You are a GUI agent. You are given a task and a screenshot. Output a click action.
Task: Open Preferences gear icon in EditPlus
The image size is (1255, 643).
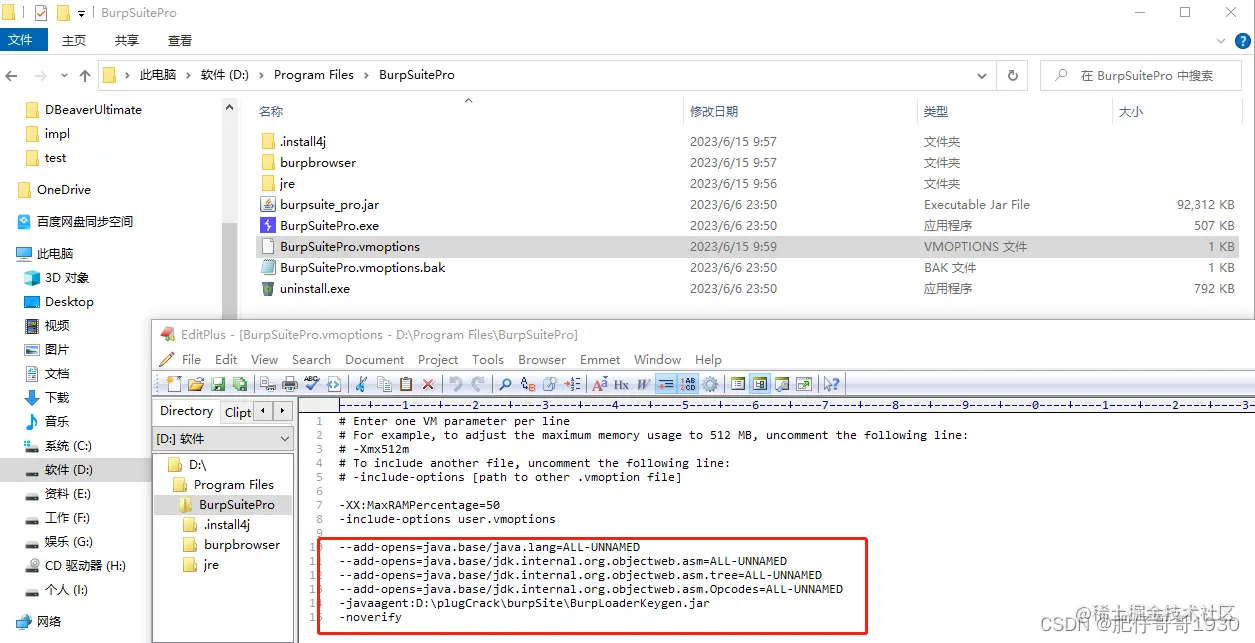click(710, 384)
